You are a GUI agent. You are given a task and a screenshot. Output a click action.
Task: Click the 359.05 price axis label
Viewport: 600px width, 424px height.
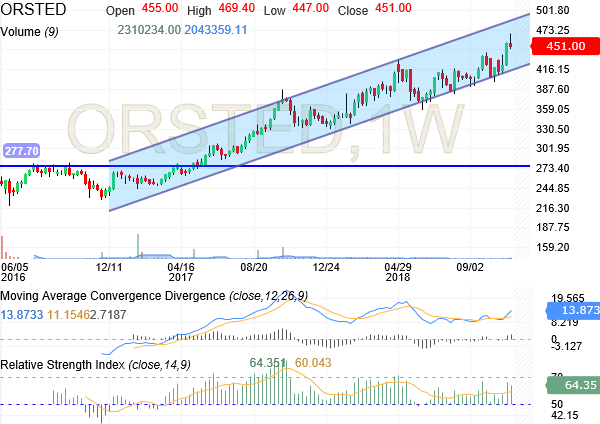click(x=553, y=109)
